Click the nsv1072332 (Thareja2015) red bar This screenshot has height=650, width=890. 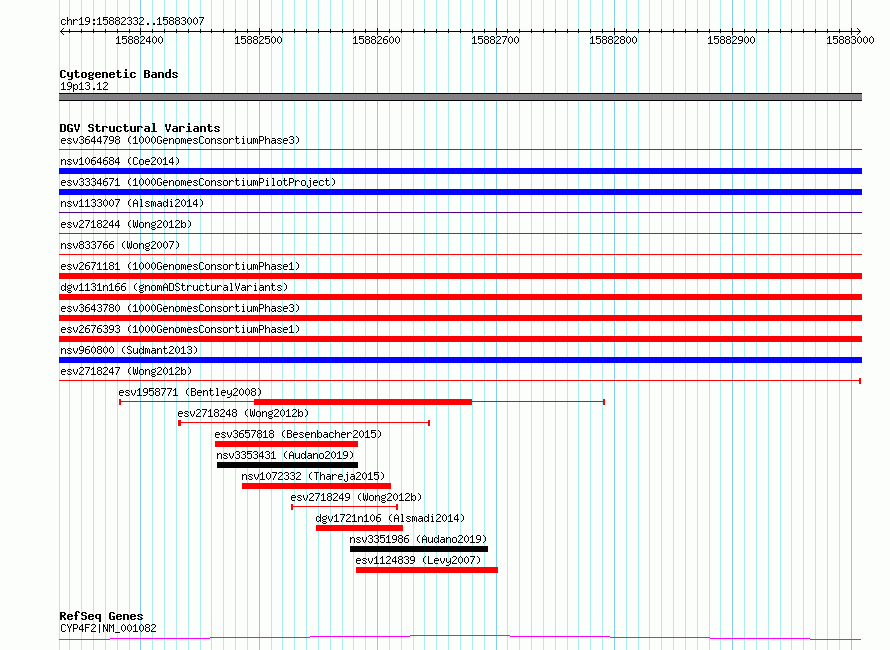(316, 486)
